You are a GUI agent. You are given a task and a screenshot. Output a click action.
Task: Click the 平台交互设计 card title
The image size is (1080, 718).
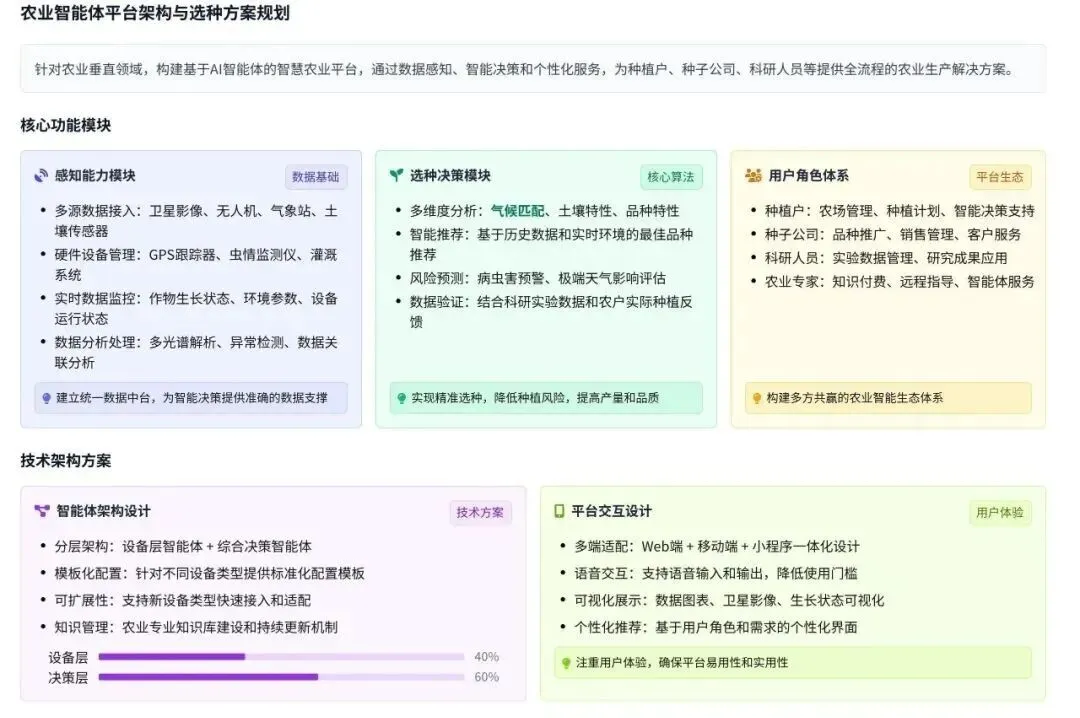pos(612,511)
